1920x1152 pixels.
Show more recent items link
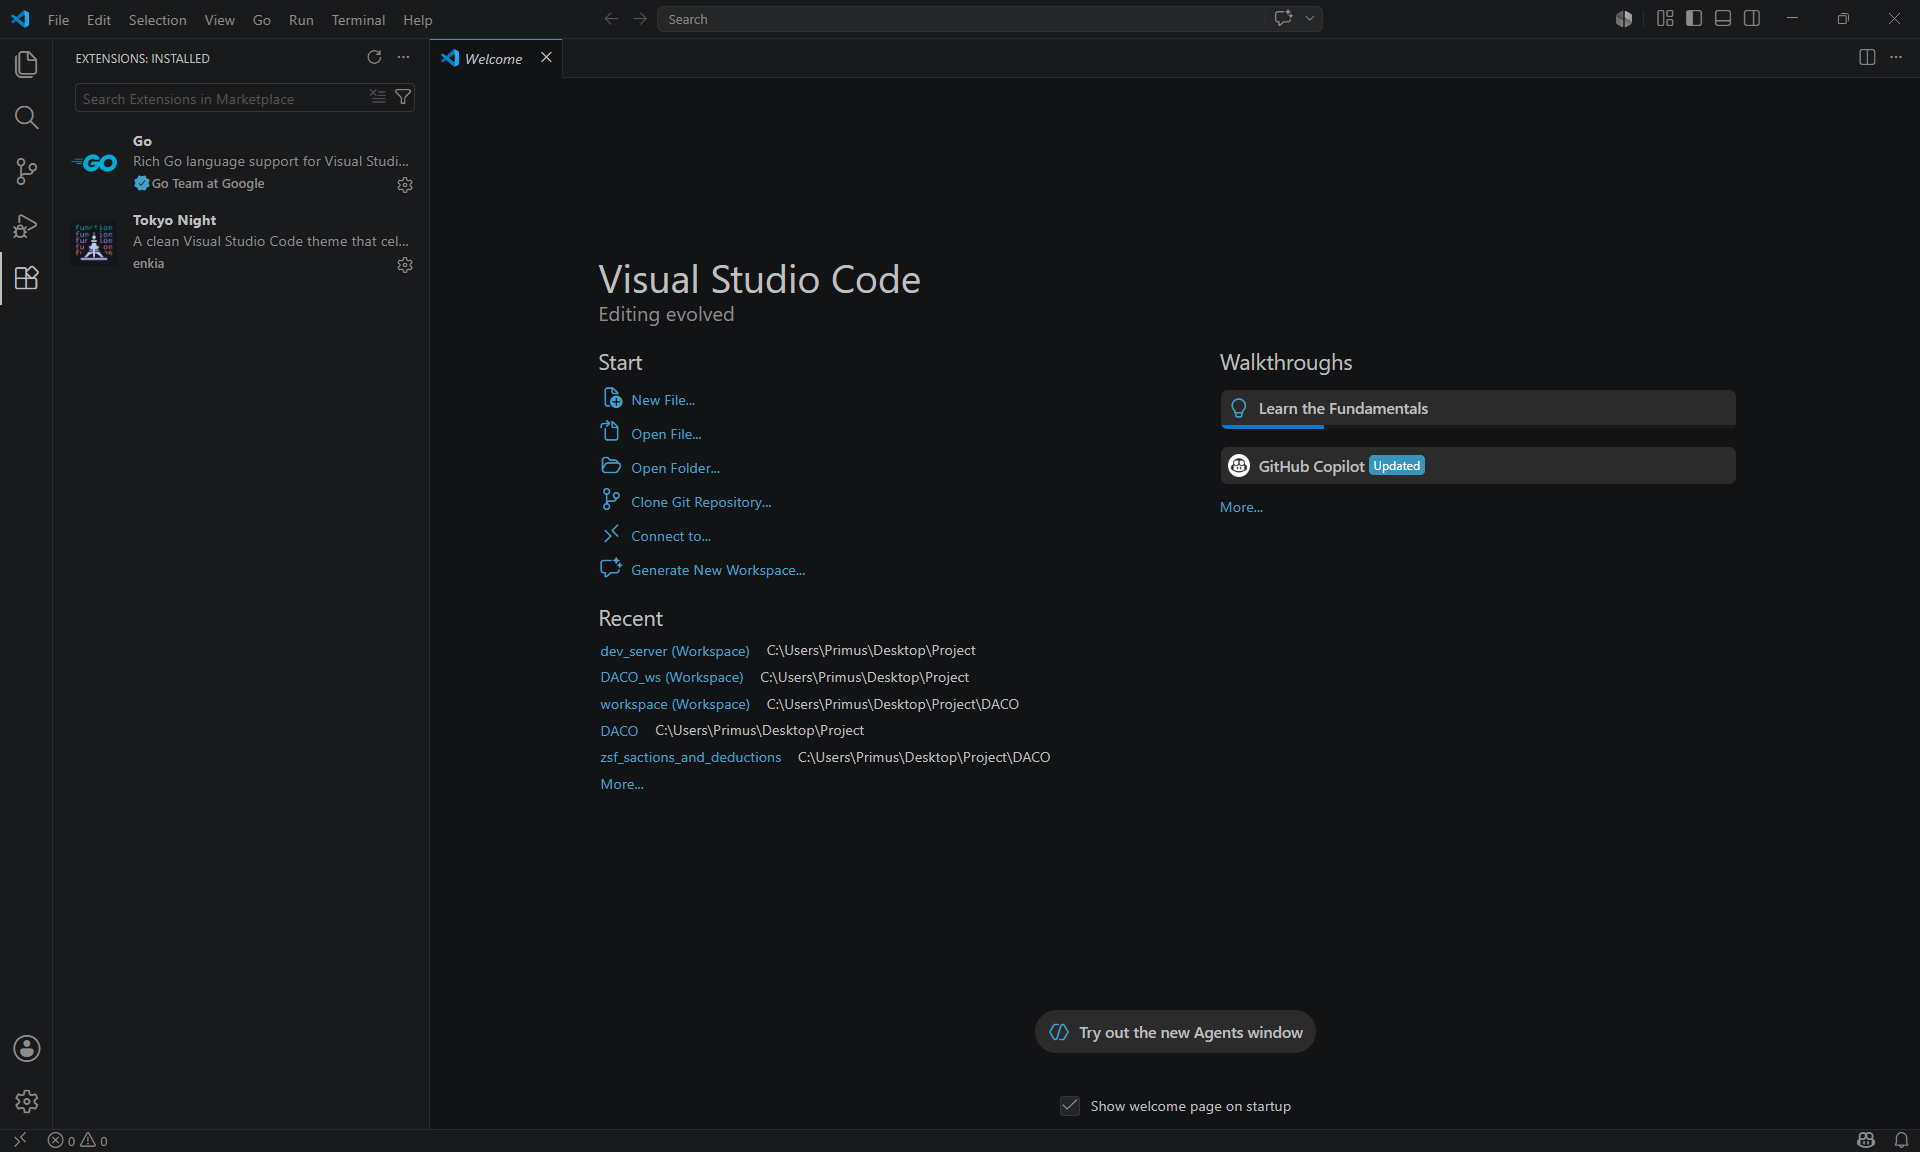coord(622,784)
